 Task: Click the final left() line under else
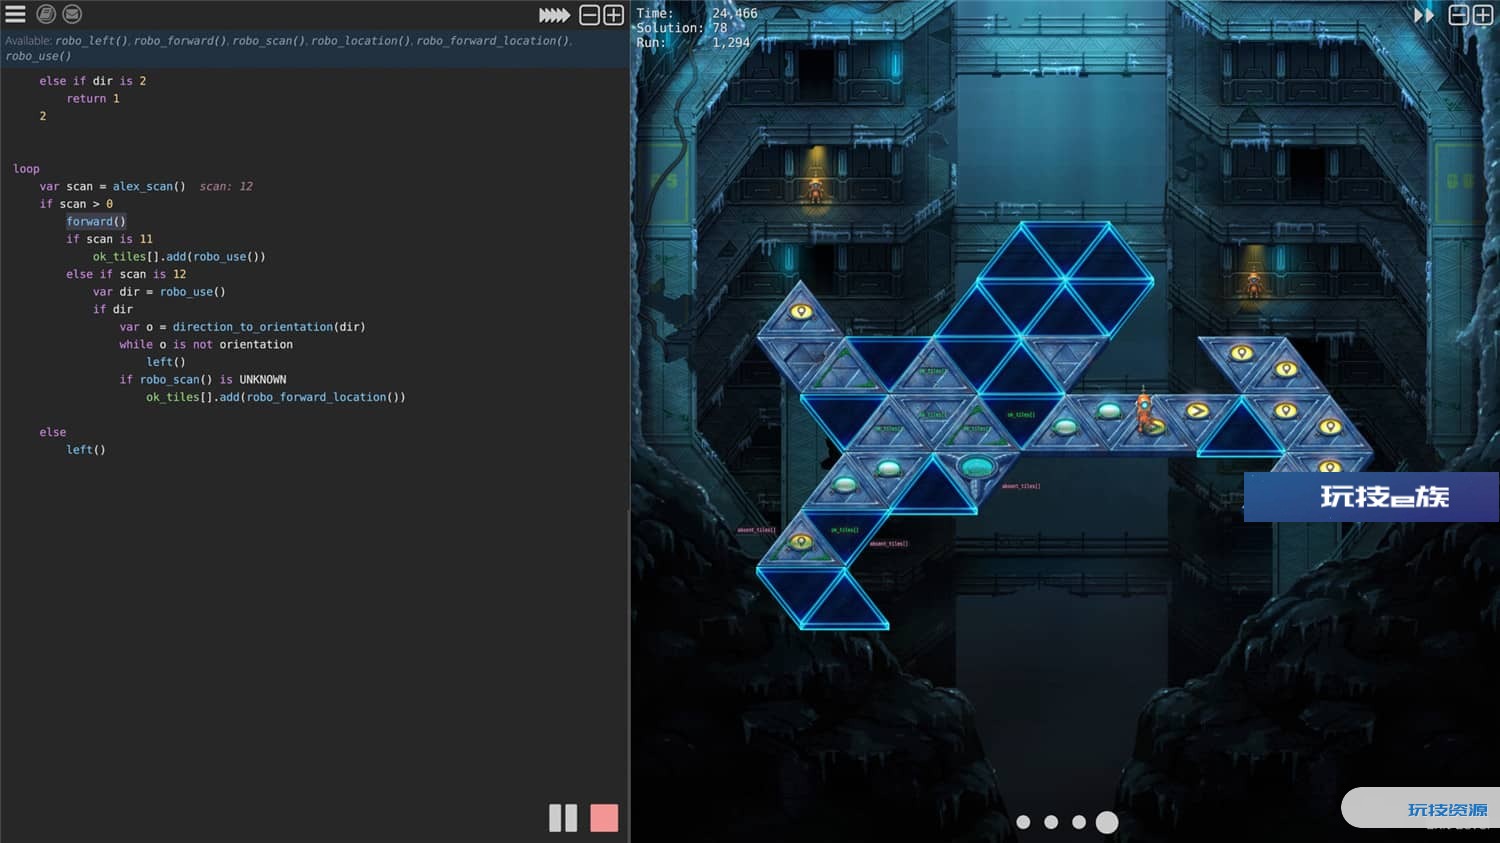point(86,450)
